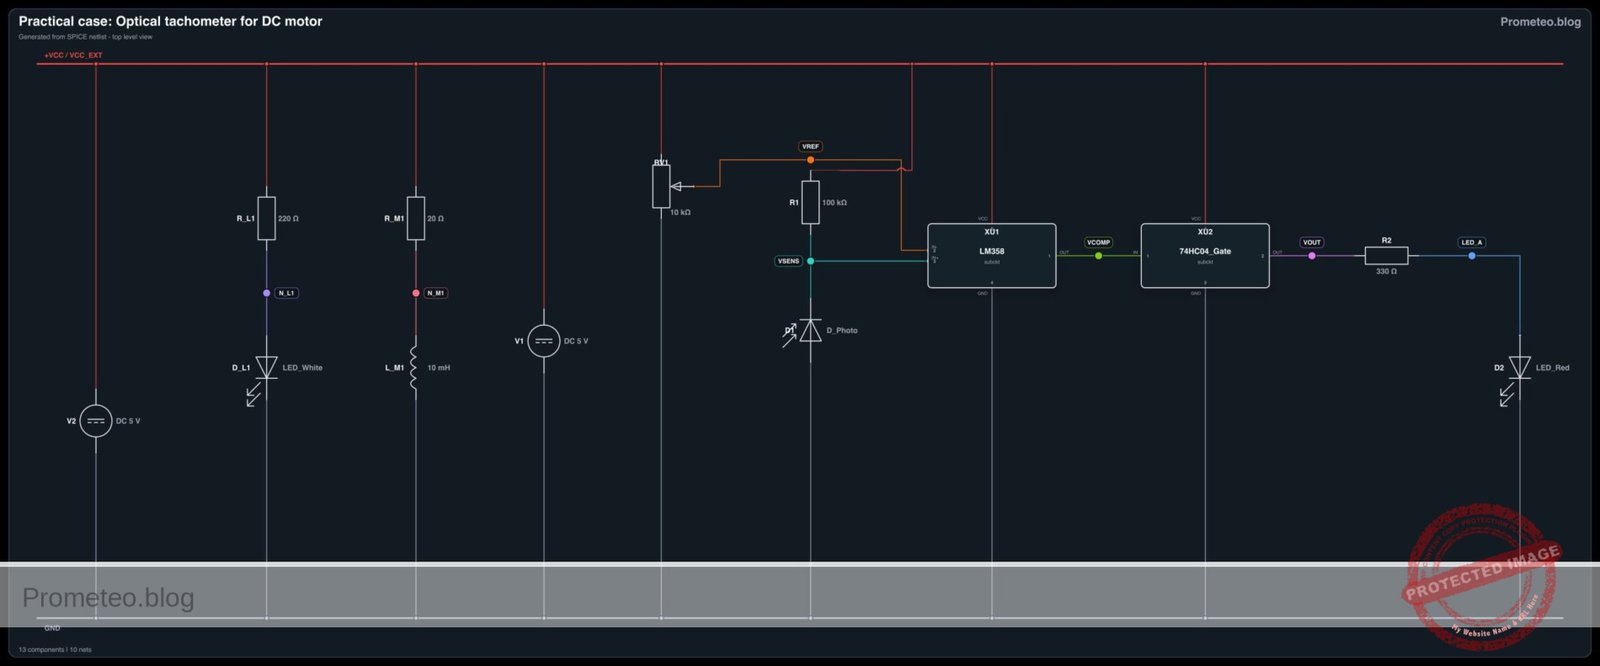Select the R2 330 Ω resistor symbol

coord(1386,256)
